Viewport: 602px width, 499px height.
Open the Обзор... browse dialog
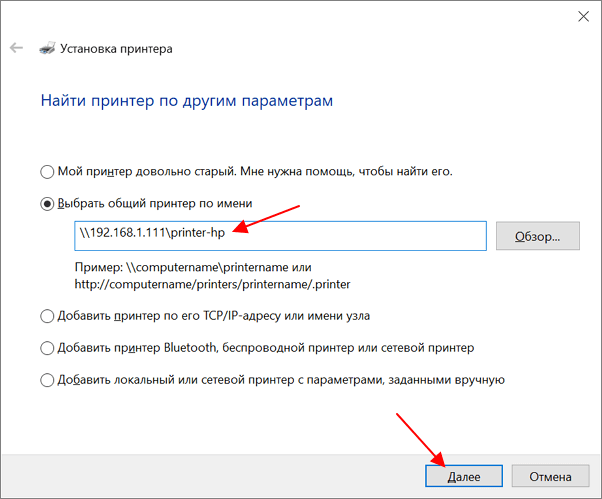(538, 236)
